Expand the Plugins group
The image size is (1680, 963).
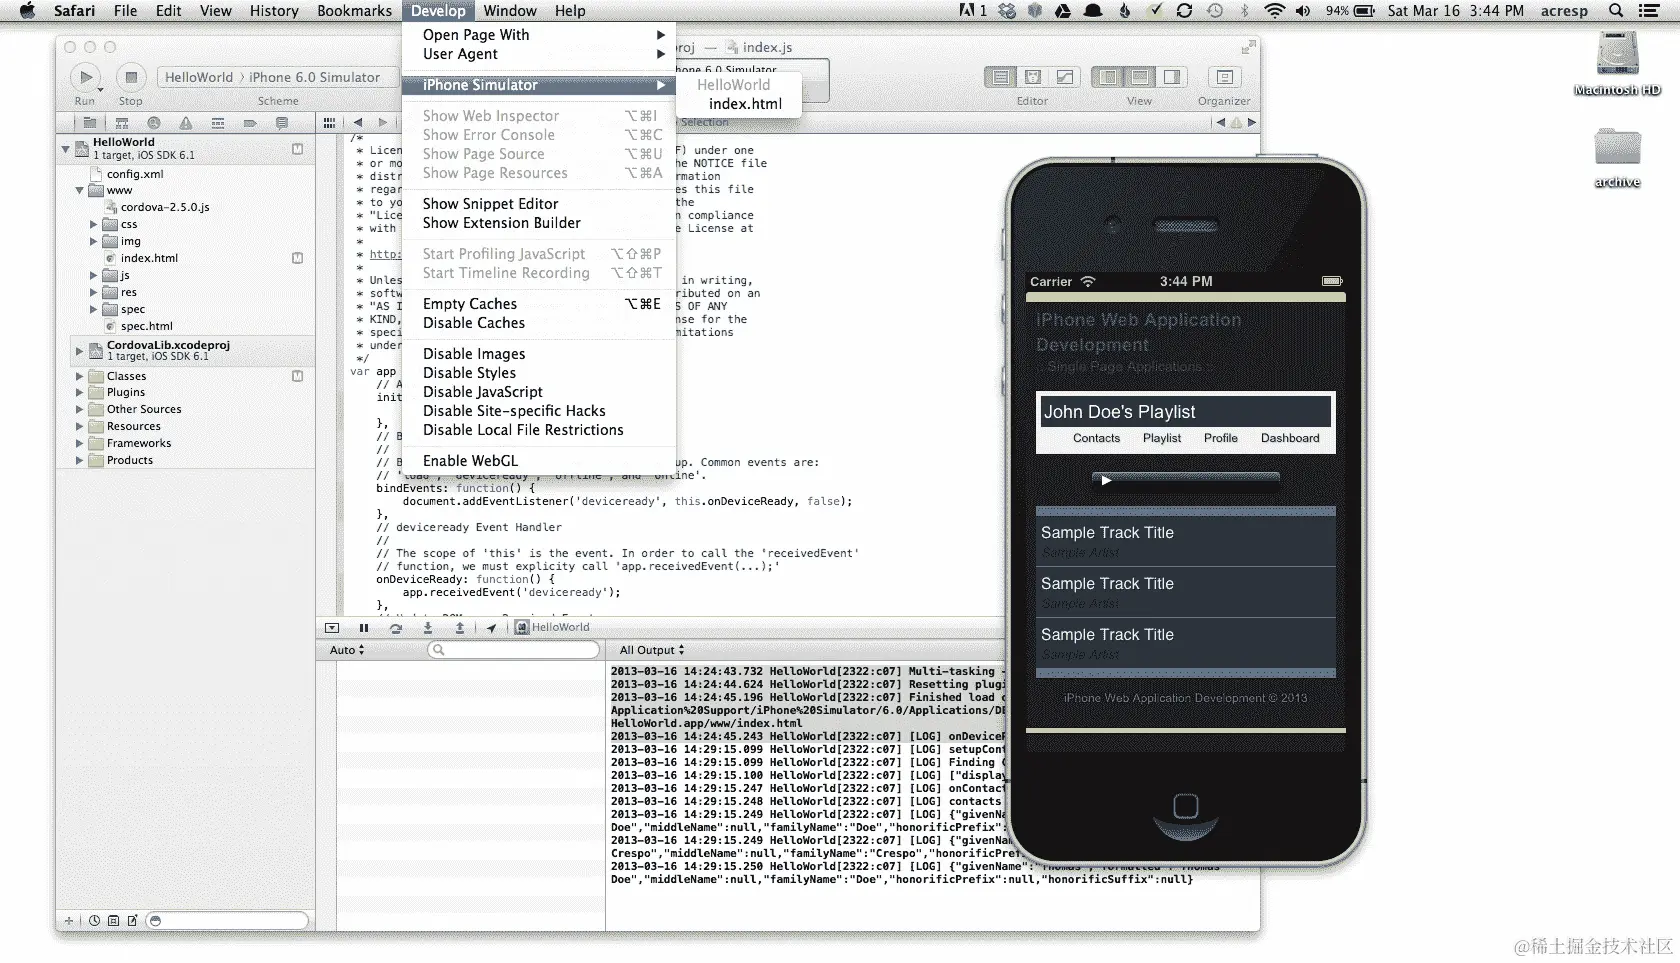coord(80,393)
